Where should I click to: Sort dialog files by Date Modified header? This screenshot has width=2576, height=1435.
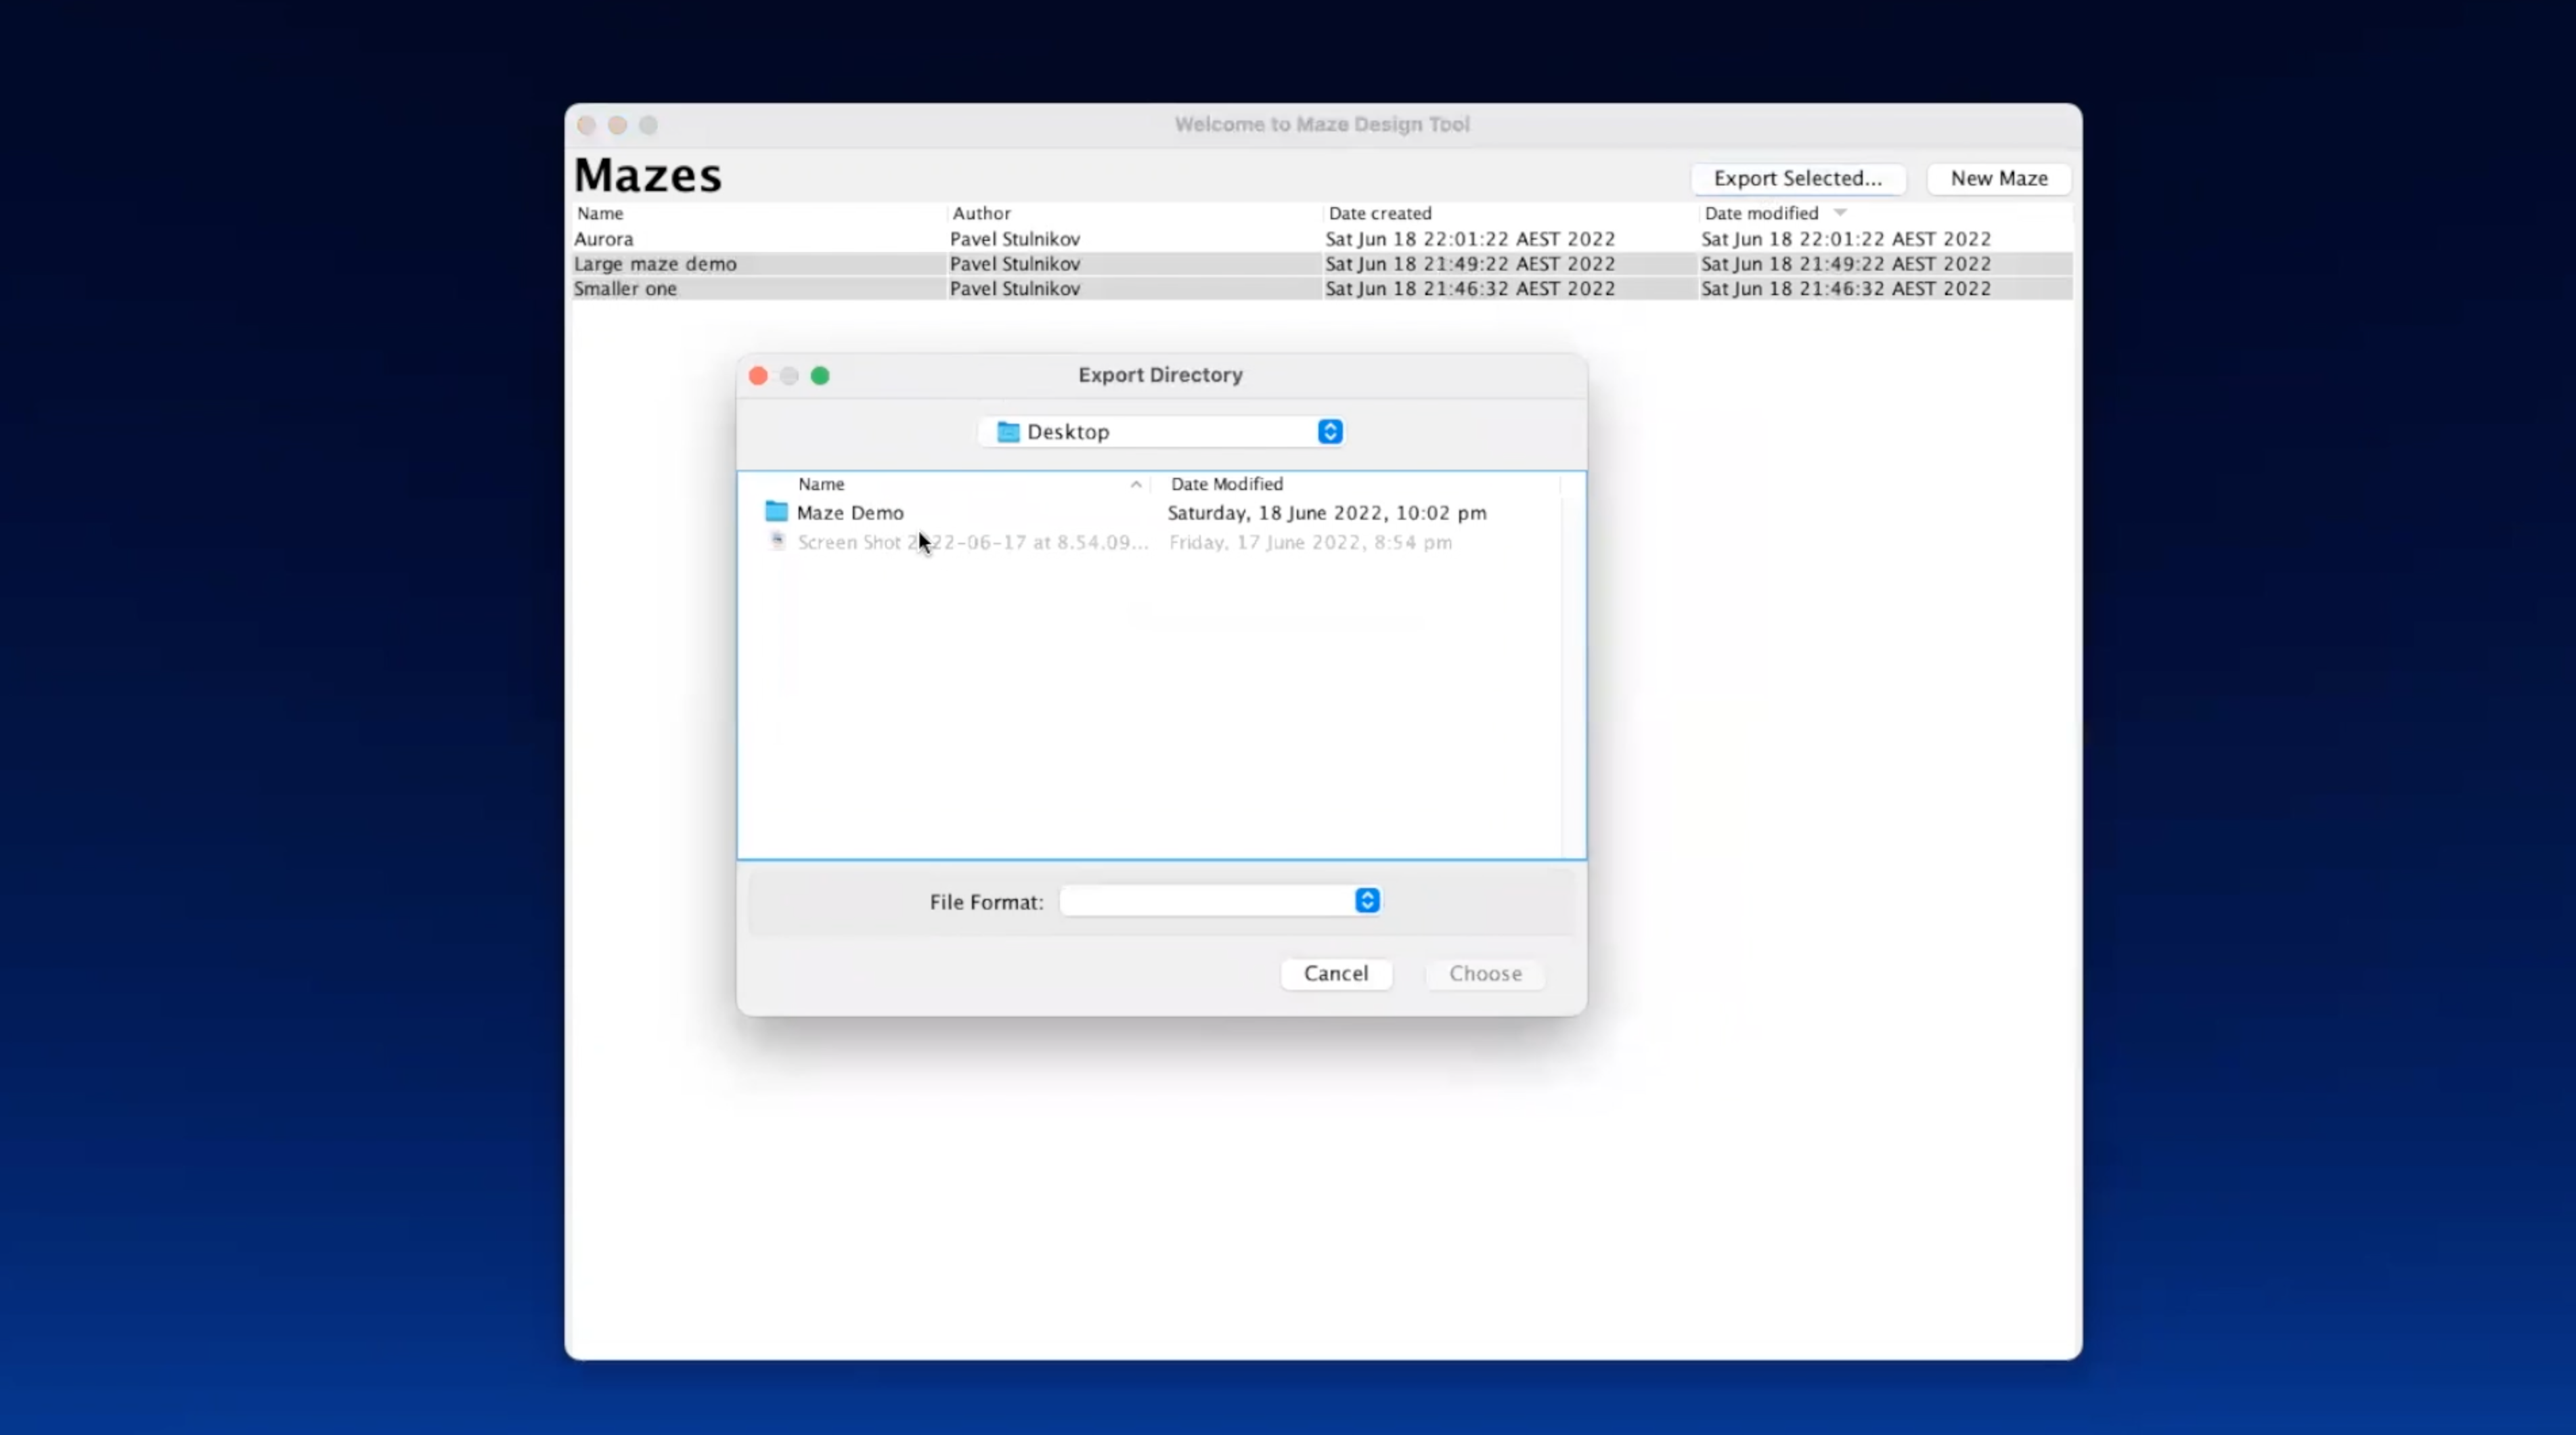1226,484
